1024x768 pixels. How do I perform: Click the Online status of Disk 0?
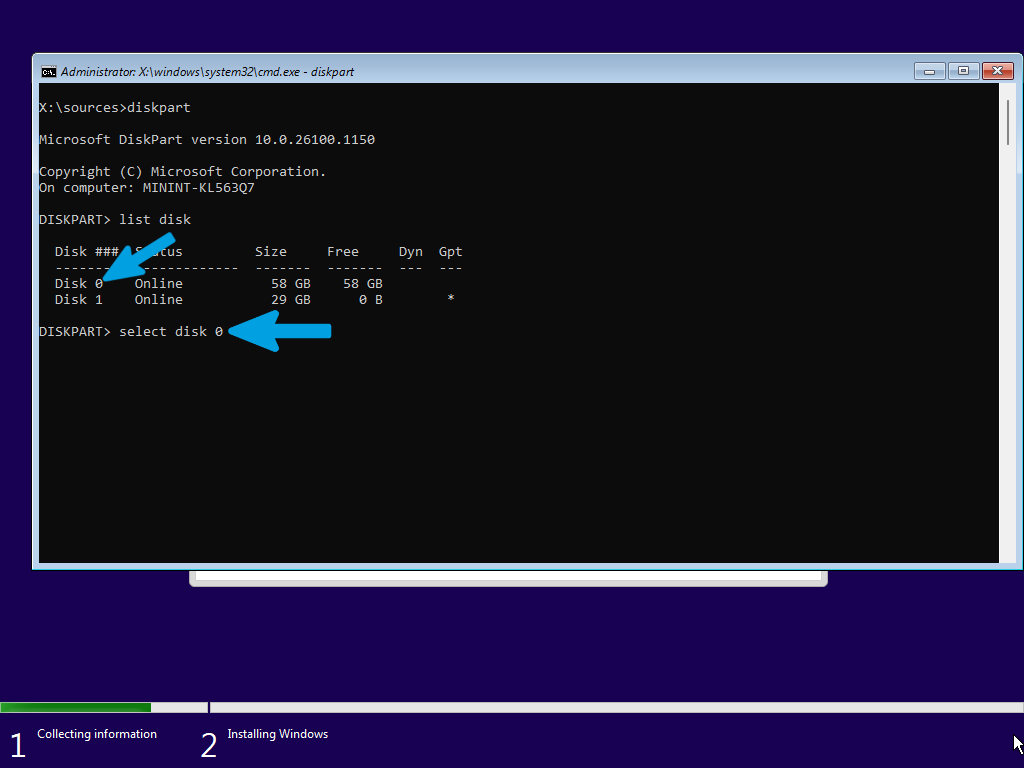click(159, 284)
